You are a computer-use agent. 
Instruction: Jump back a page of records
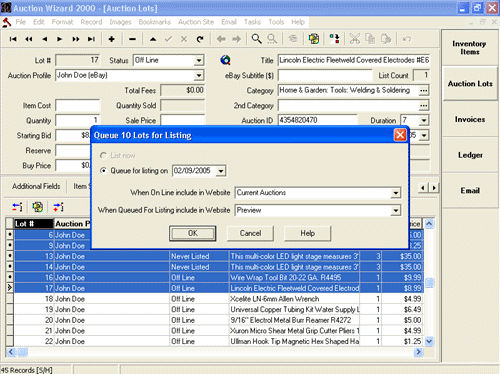[x=29, y=39]
